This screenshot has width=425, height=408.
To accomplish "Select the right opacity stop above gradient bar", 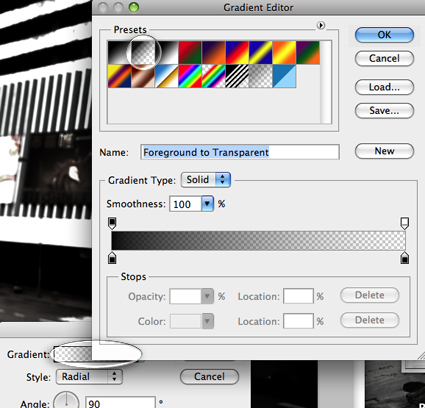I will click(x=405, y=223).
